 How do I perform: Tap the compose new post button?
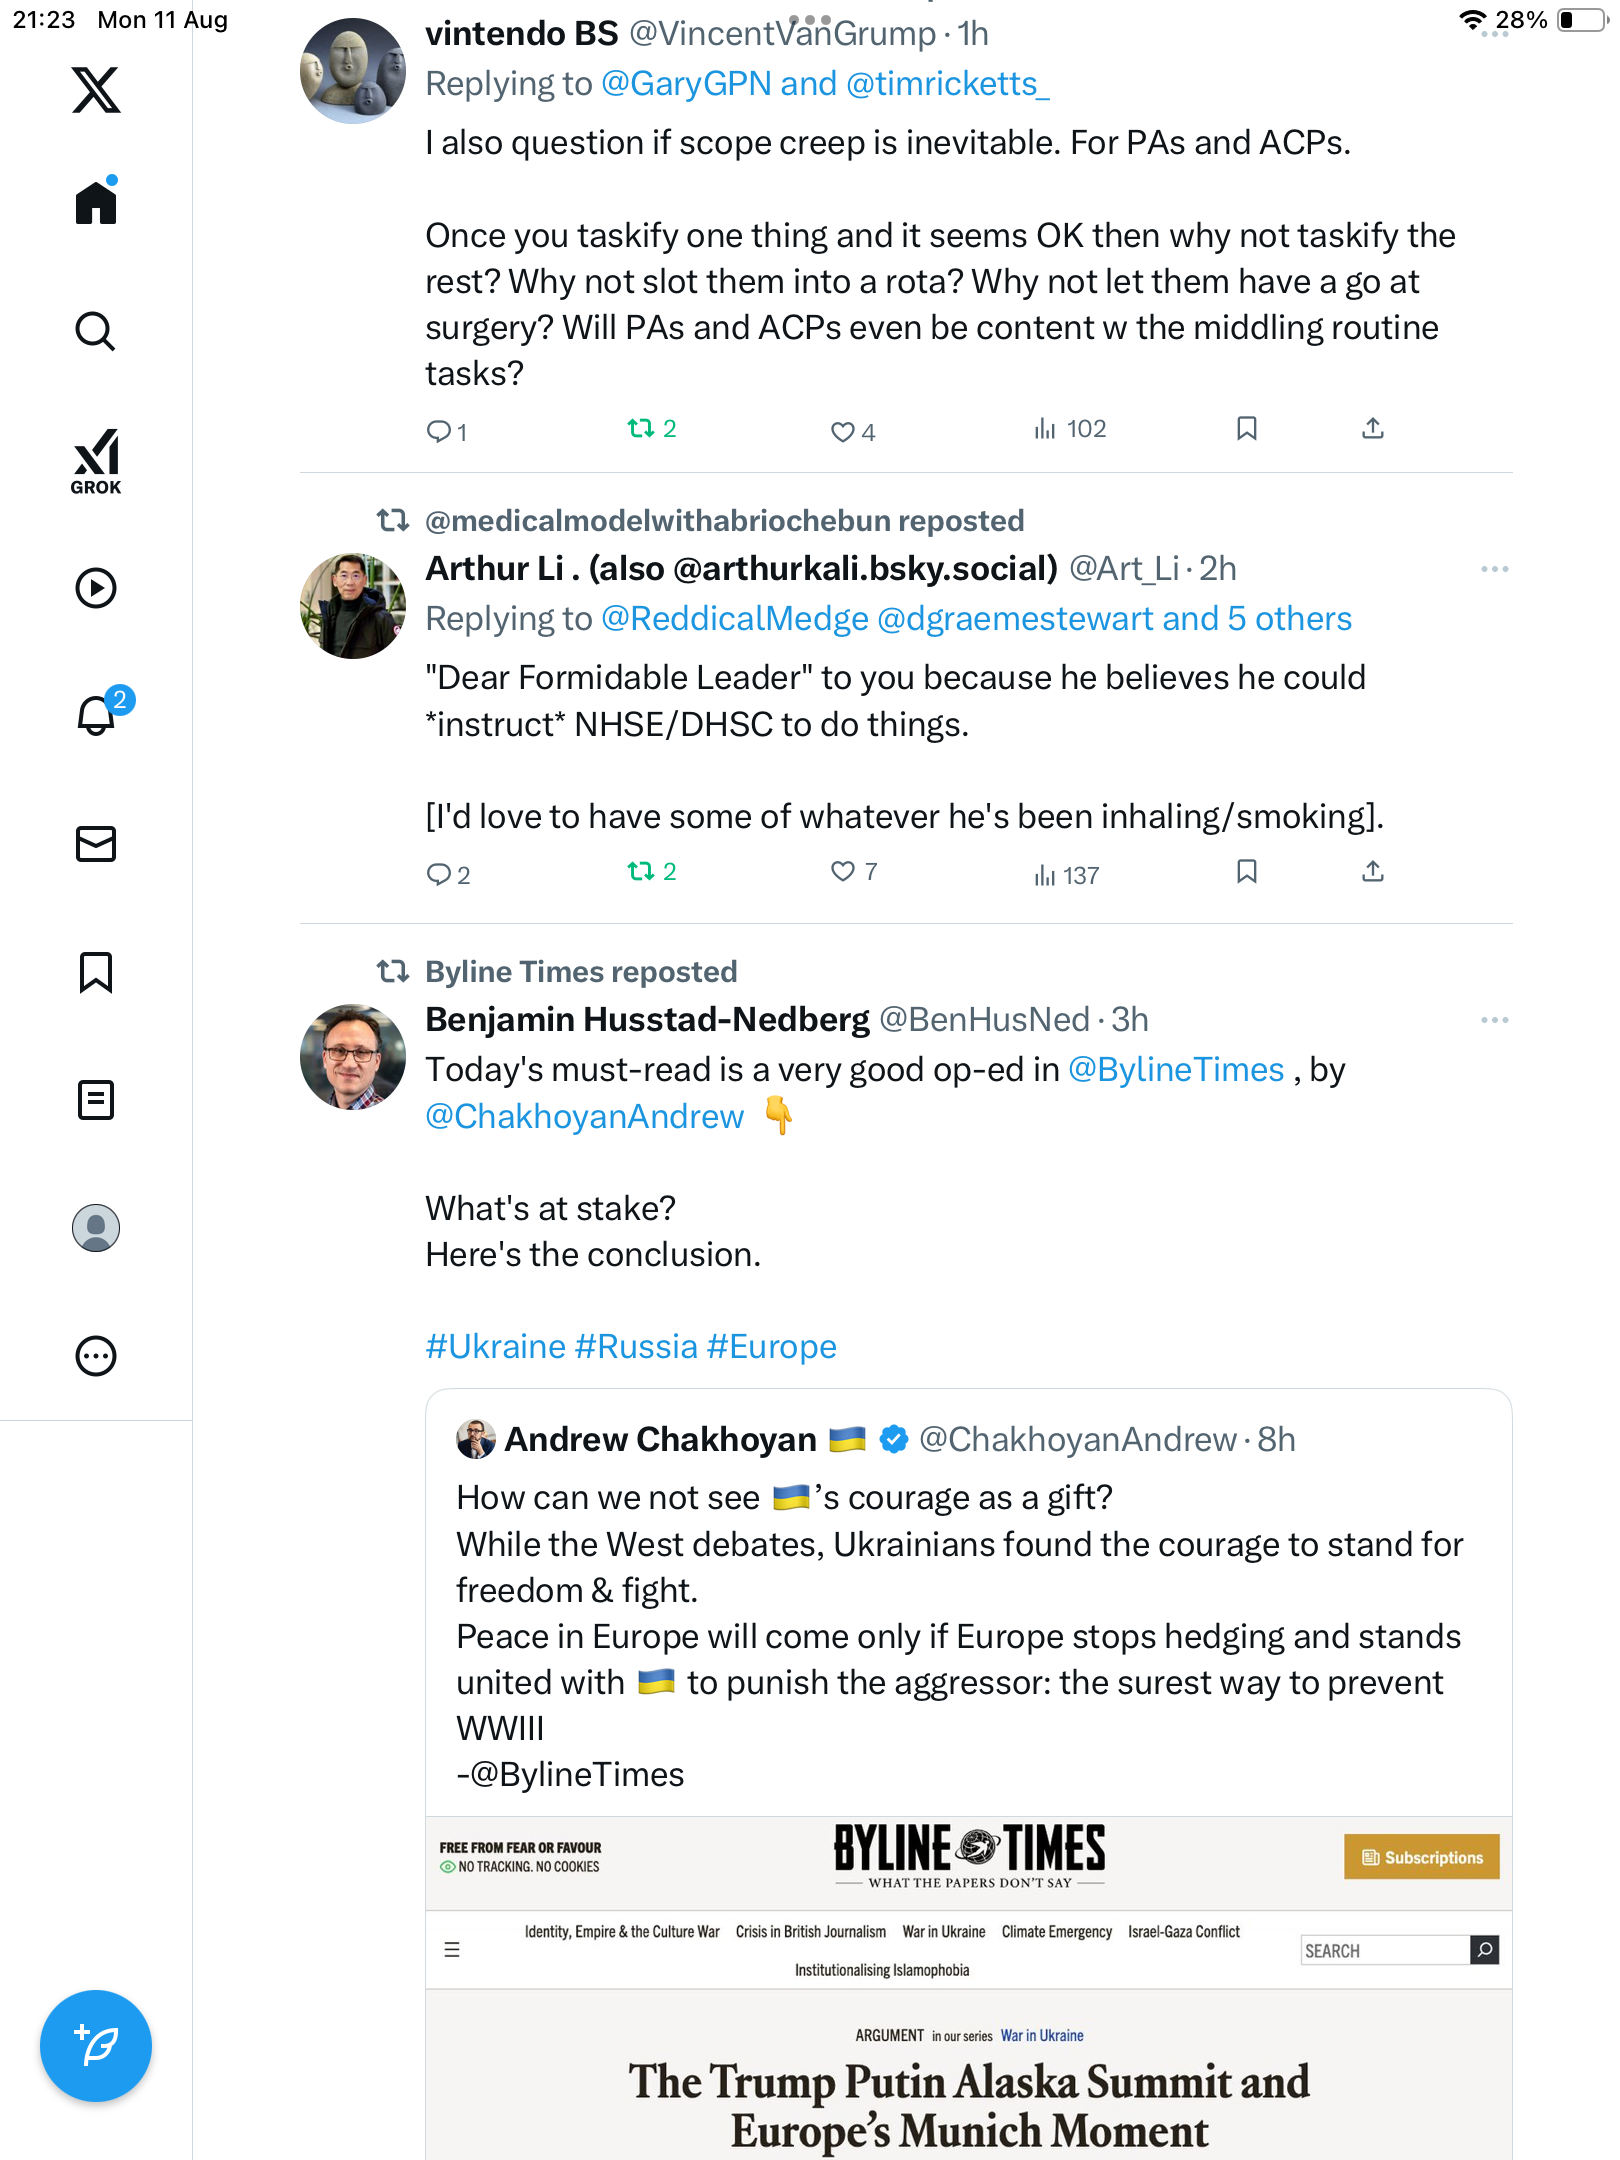(x=96, y=2046)
